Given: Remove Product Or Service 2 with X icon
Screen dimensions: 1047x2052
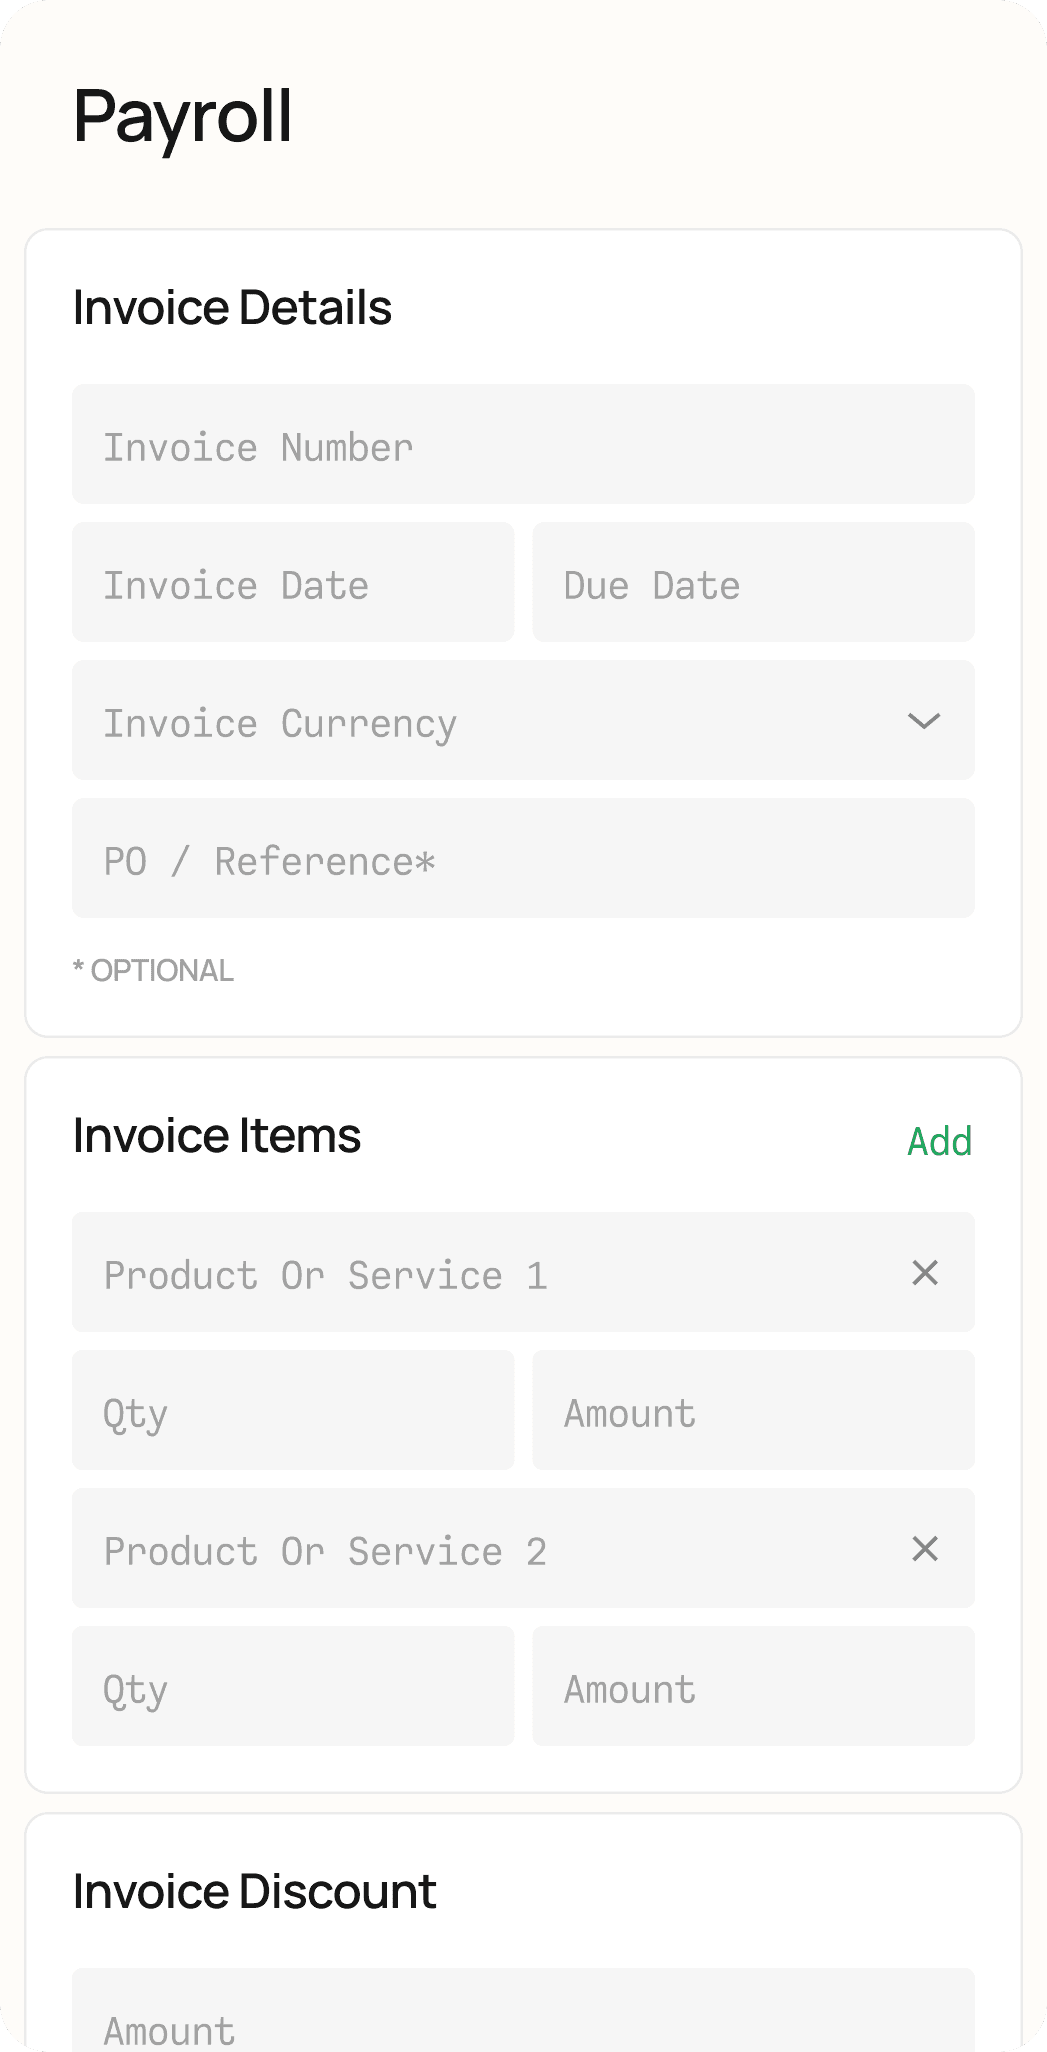Looking at the screenshot, I should click(925, 1549).
